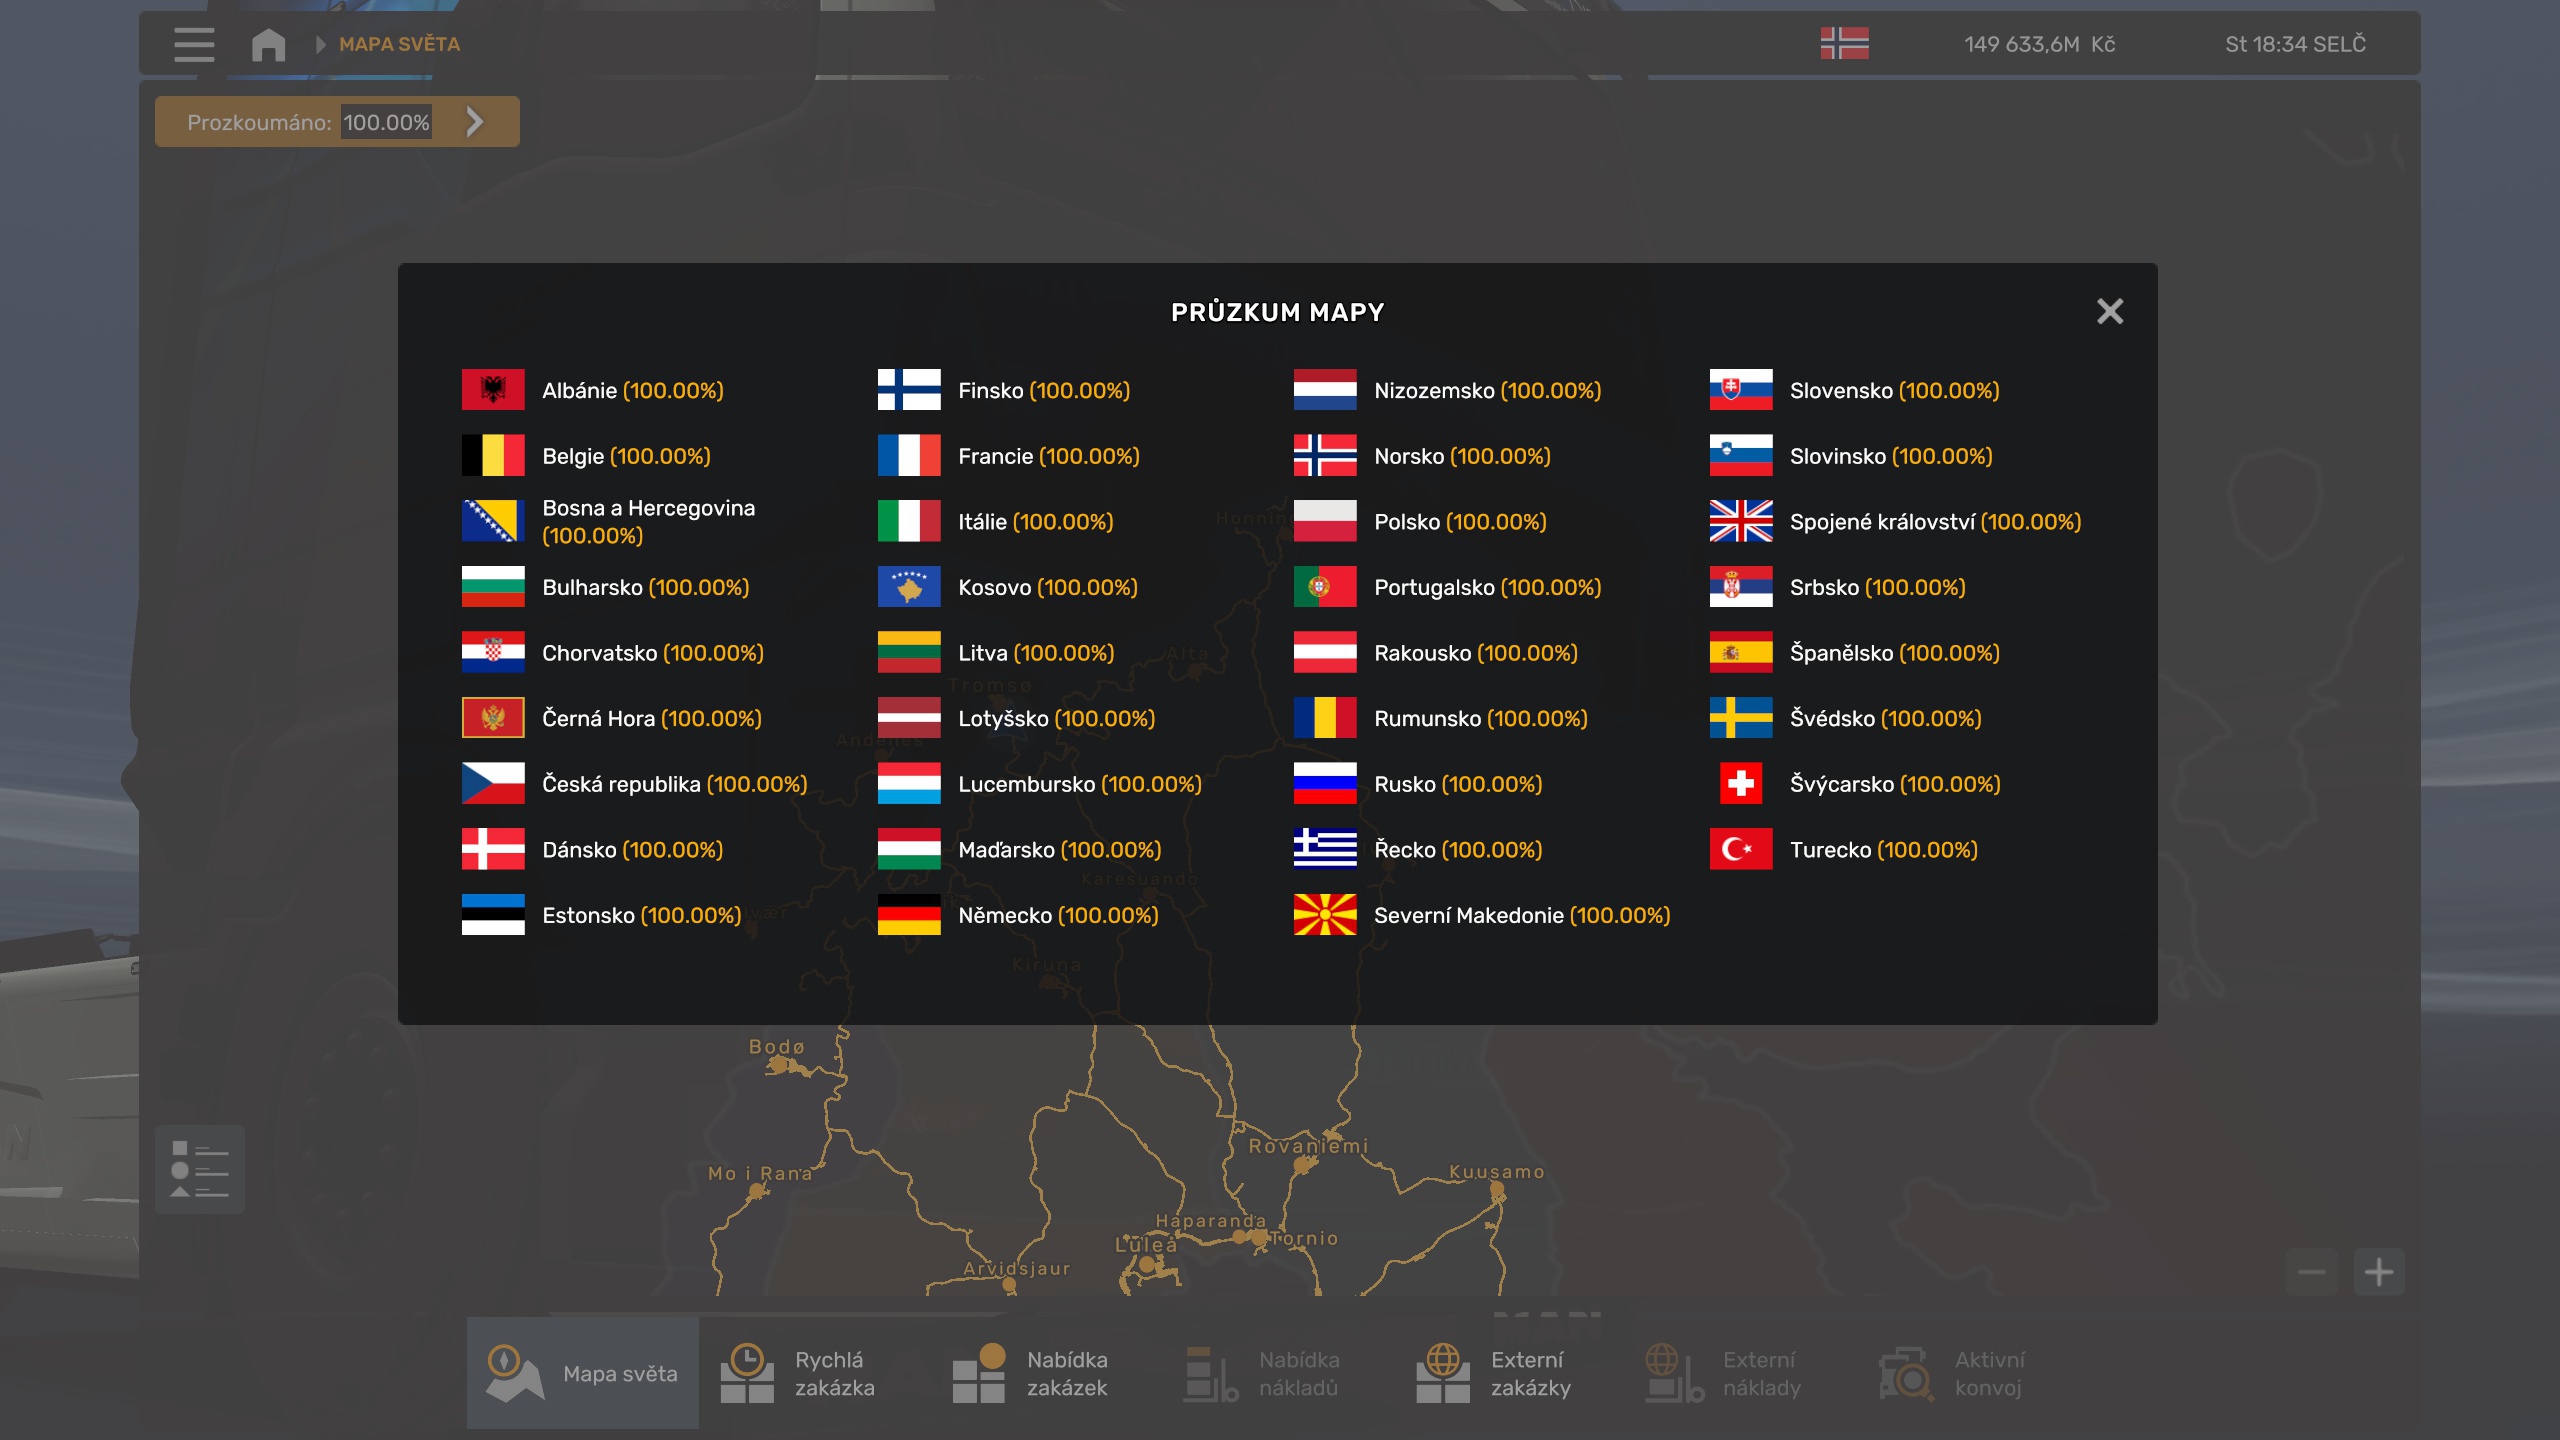Click the account balance 149 633,6M Kč
2560x1440 pixels.
(x=2039, y=44)
